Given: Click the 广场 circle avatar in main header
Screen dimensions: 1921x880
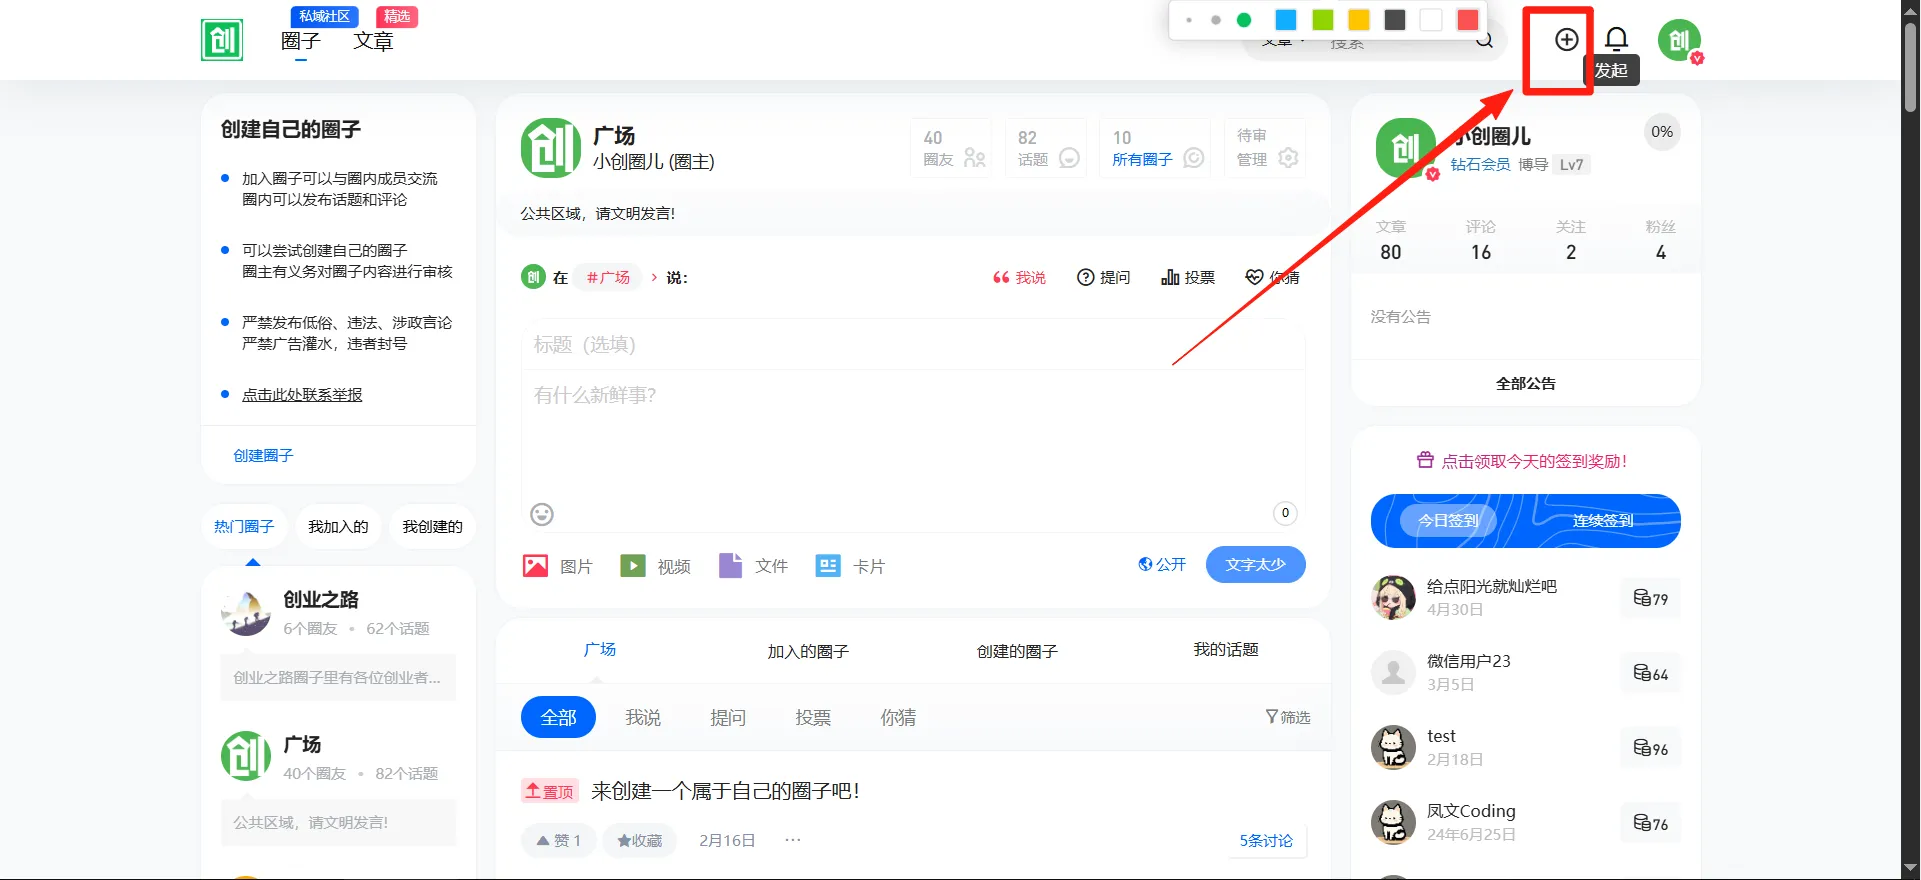Looking at the screenshot, I should click(550, 148).
